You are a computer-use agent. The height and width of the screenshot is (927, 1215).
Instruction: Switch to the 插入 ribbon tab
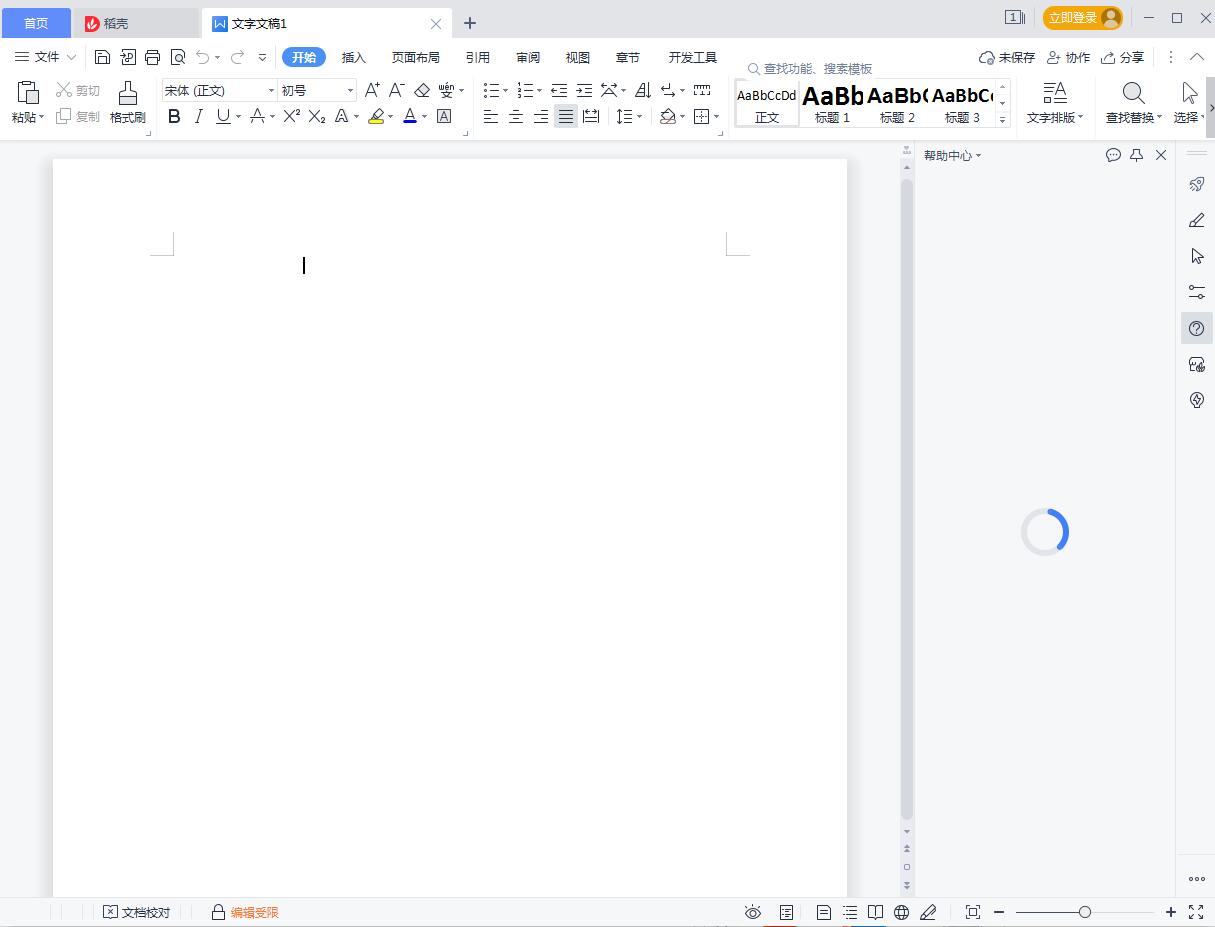pos(353,57)
